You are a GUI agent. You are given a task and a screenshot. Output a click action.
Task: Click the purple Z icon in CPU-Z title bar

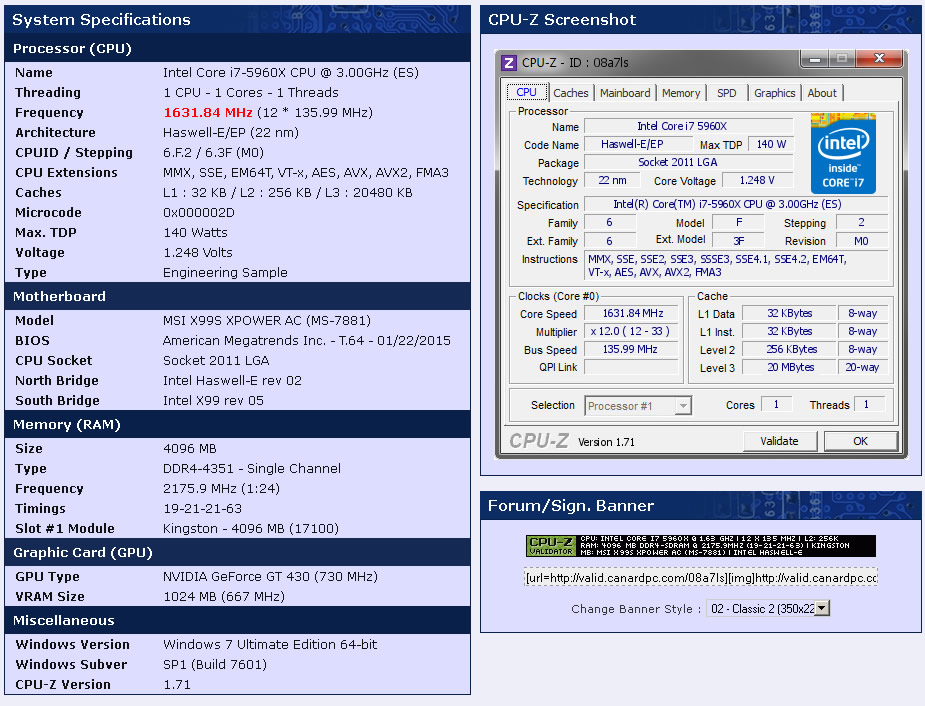coord(509,63)
